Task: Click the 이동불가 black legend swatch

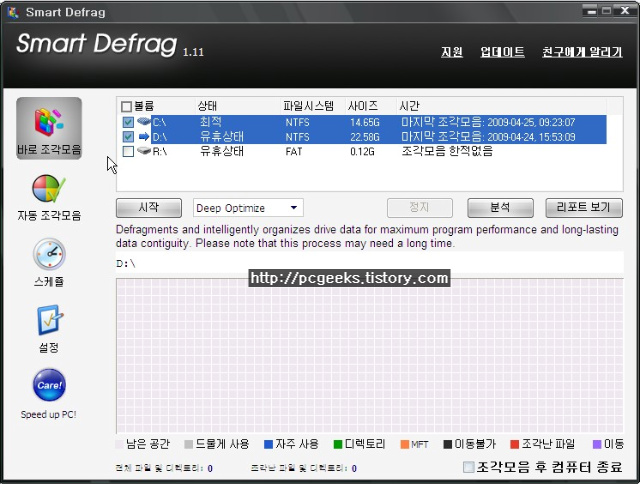Action: (448, 444)
